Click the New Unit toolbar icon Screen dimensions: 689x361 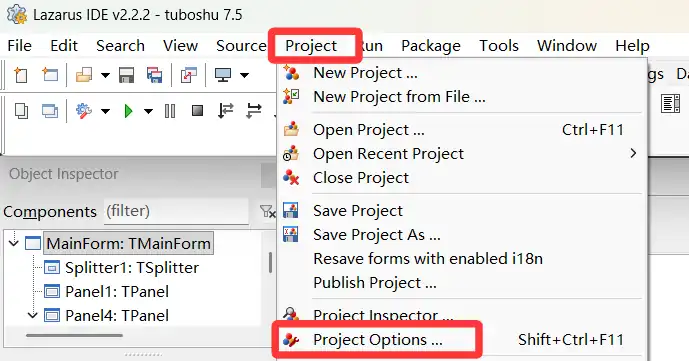(x=21, y=75)
